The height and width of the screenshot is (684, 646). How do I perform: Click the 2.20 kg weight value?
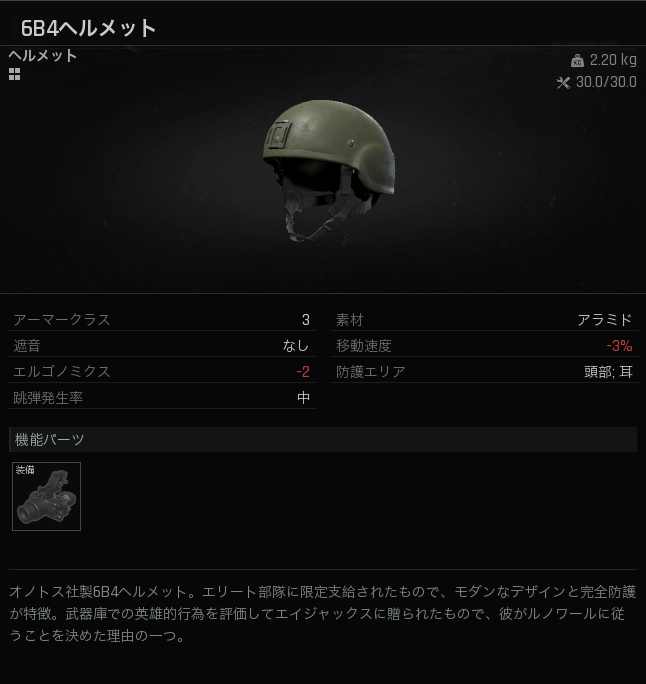point(613,60)
